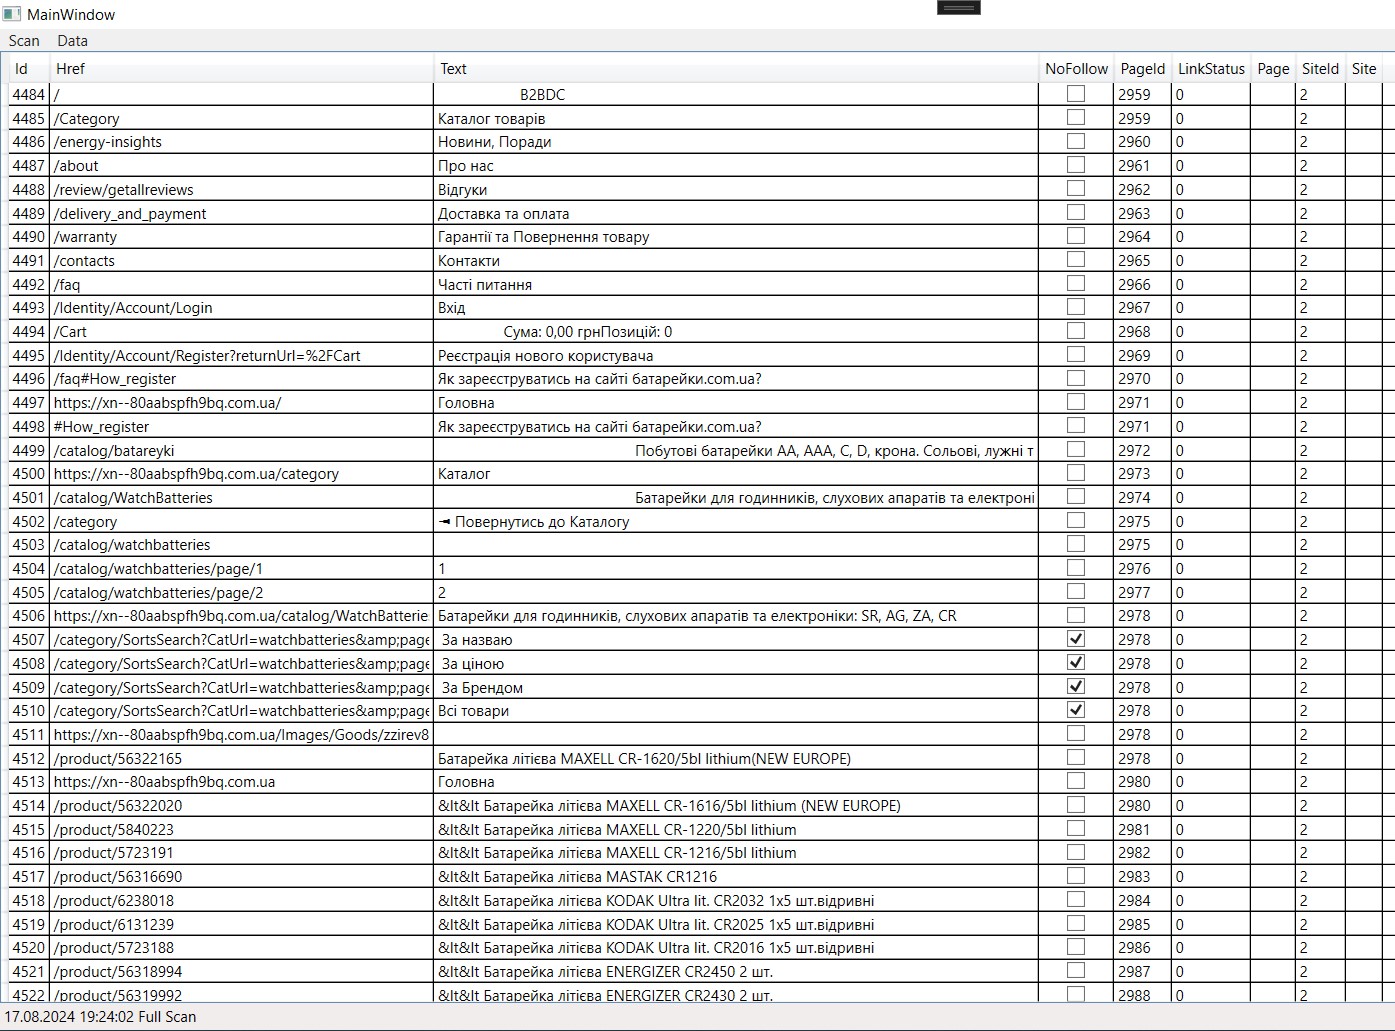
Task: Sort by the Id column header
Action: coord(30,69)
